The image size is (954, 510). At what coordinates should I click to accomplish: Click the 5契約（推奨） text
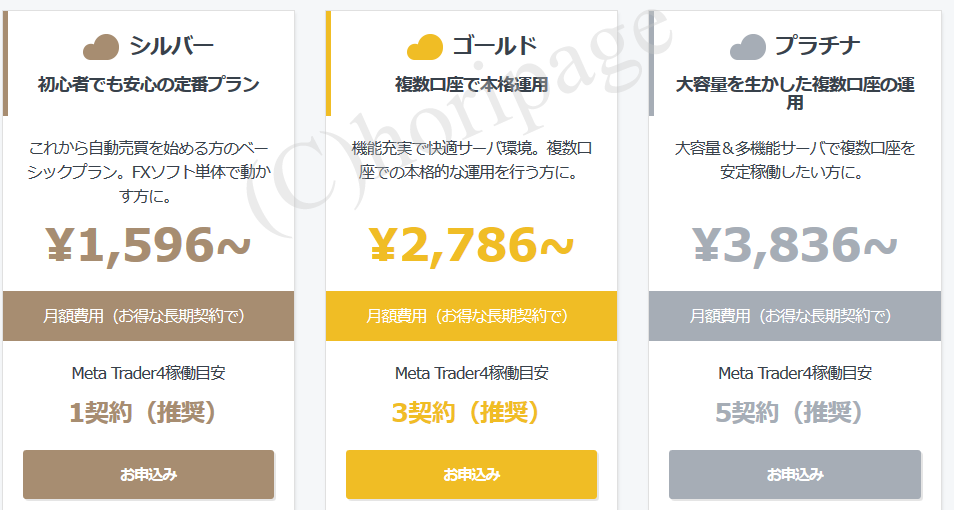coord(790,413)
